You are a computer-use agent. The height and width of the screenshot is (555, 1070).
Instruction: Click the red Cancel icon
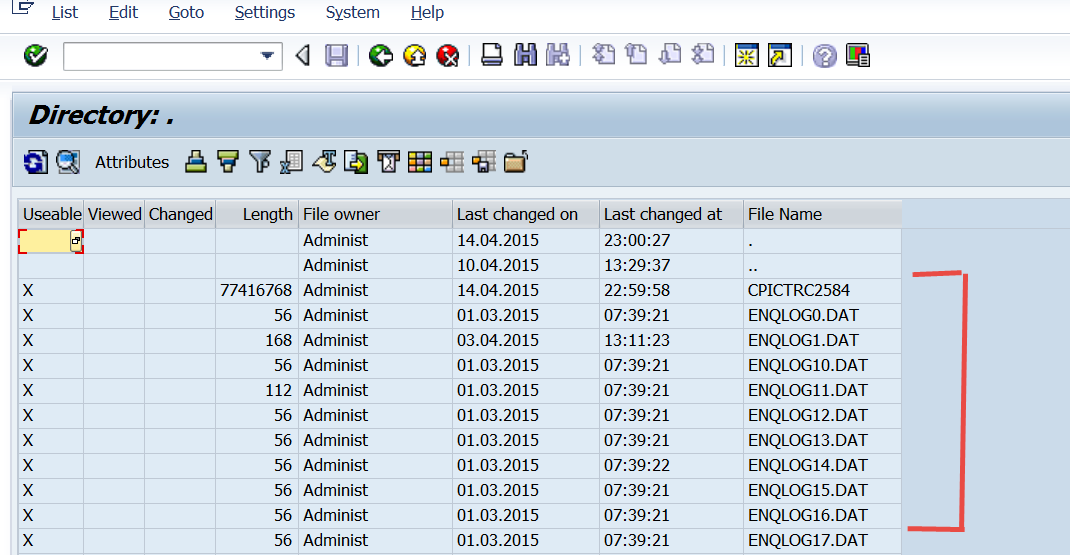click(448, 55)
